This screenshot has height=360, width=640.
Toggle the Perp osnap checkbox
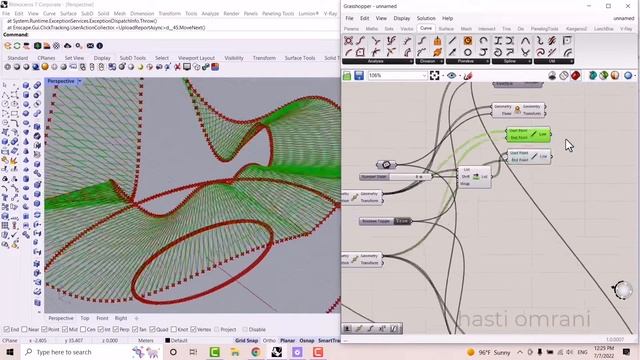[x=116, y=329]
